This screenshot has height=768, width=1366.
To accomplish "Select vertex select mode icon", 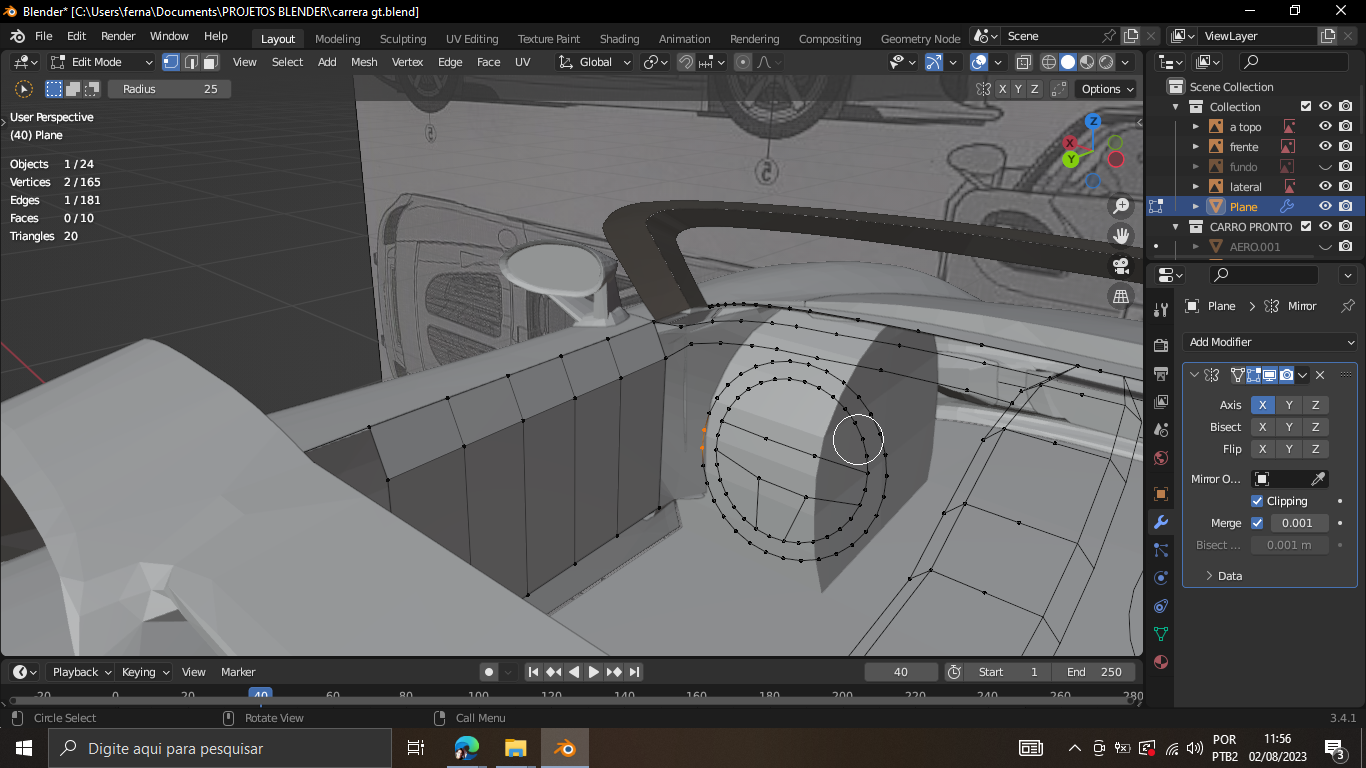I will [x=171, y=62].
